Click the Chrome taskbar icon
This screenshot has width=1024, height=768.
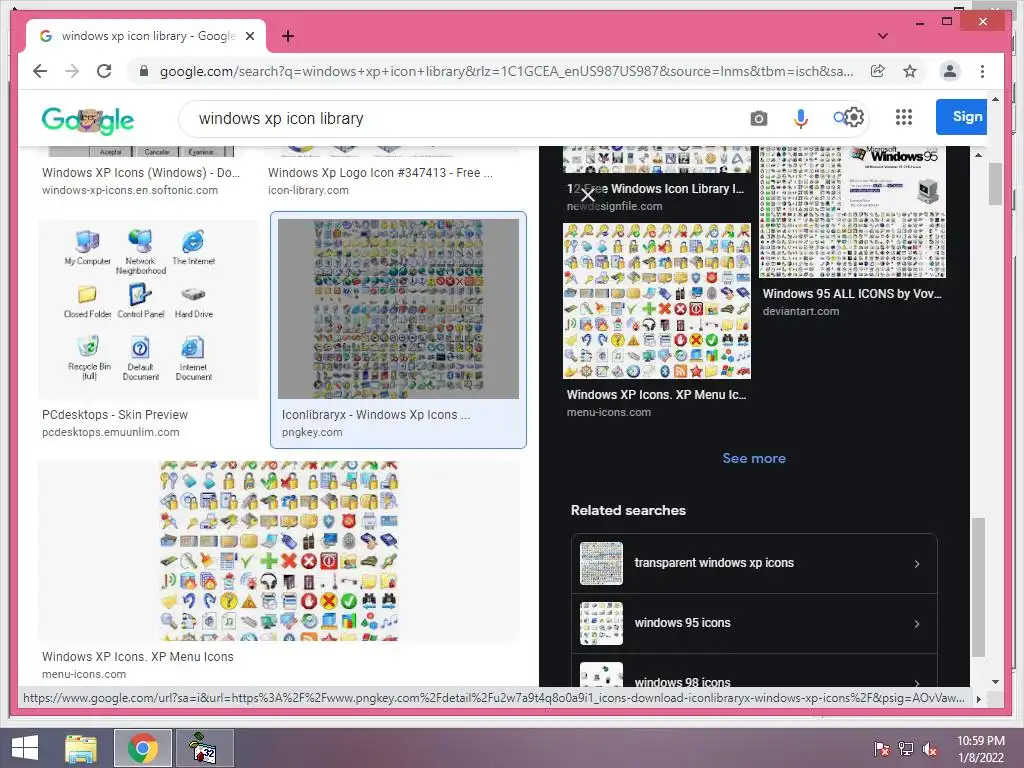click(x=142, y=748)
